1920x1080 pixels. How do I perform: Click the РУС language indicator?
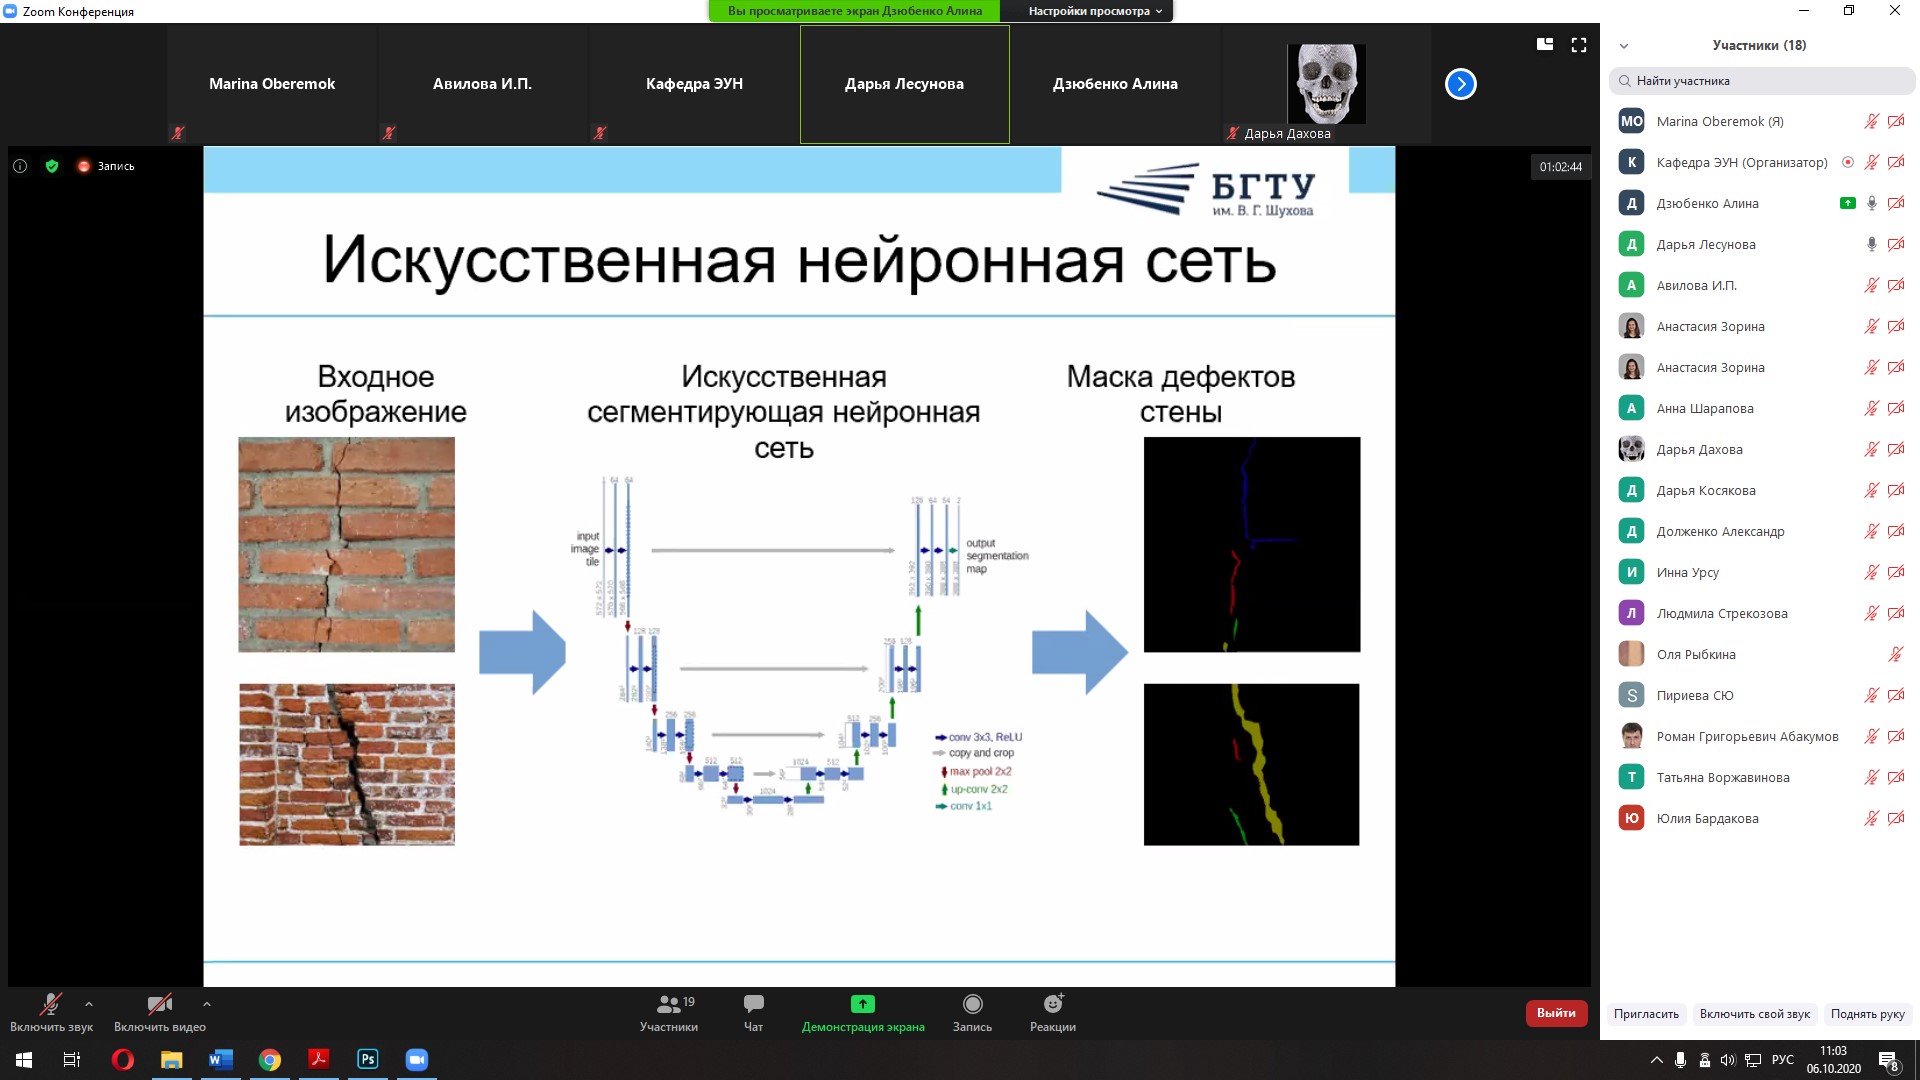coord(1782,1060)
